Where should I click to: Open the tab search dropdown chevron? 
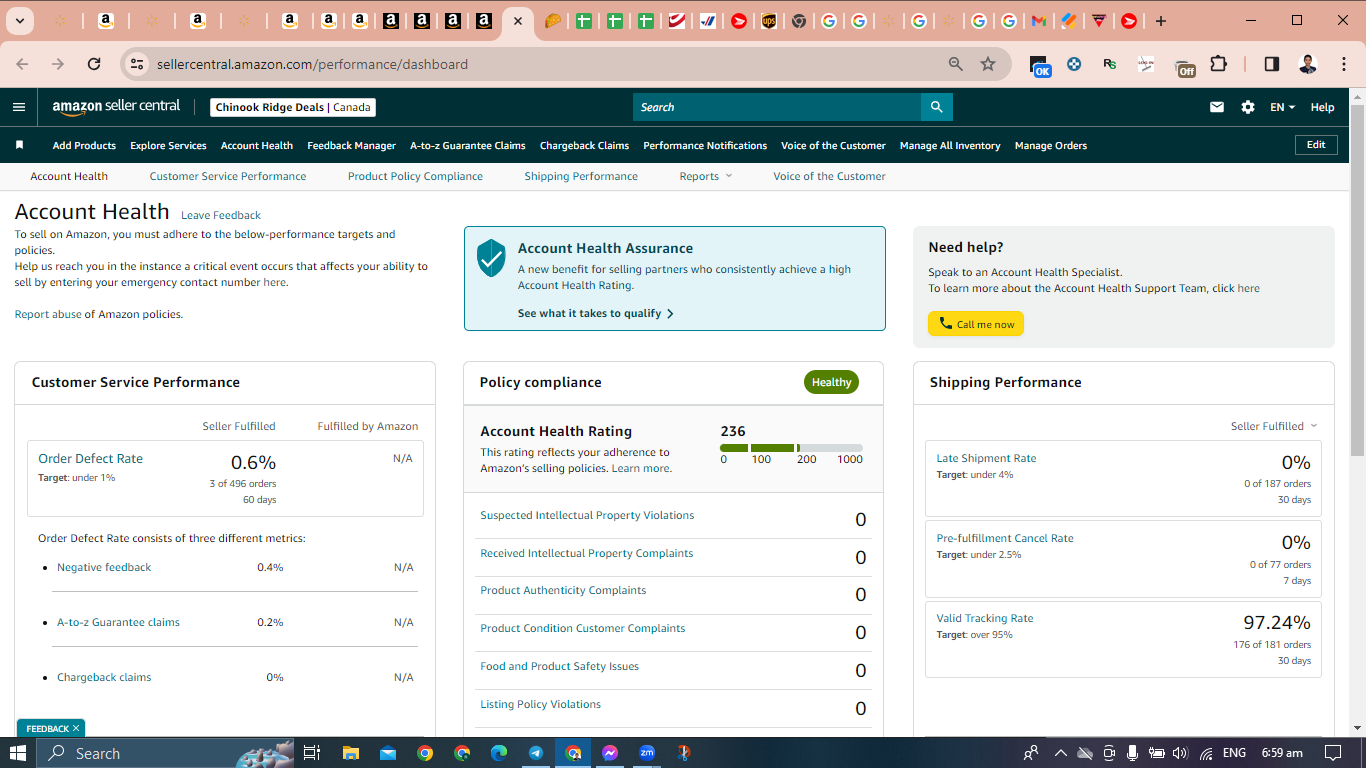click(19, 21)
